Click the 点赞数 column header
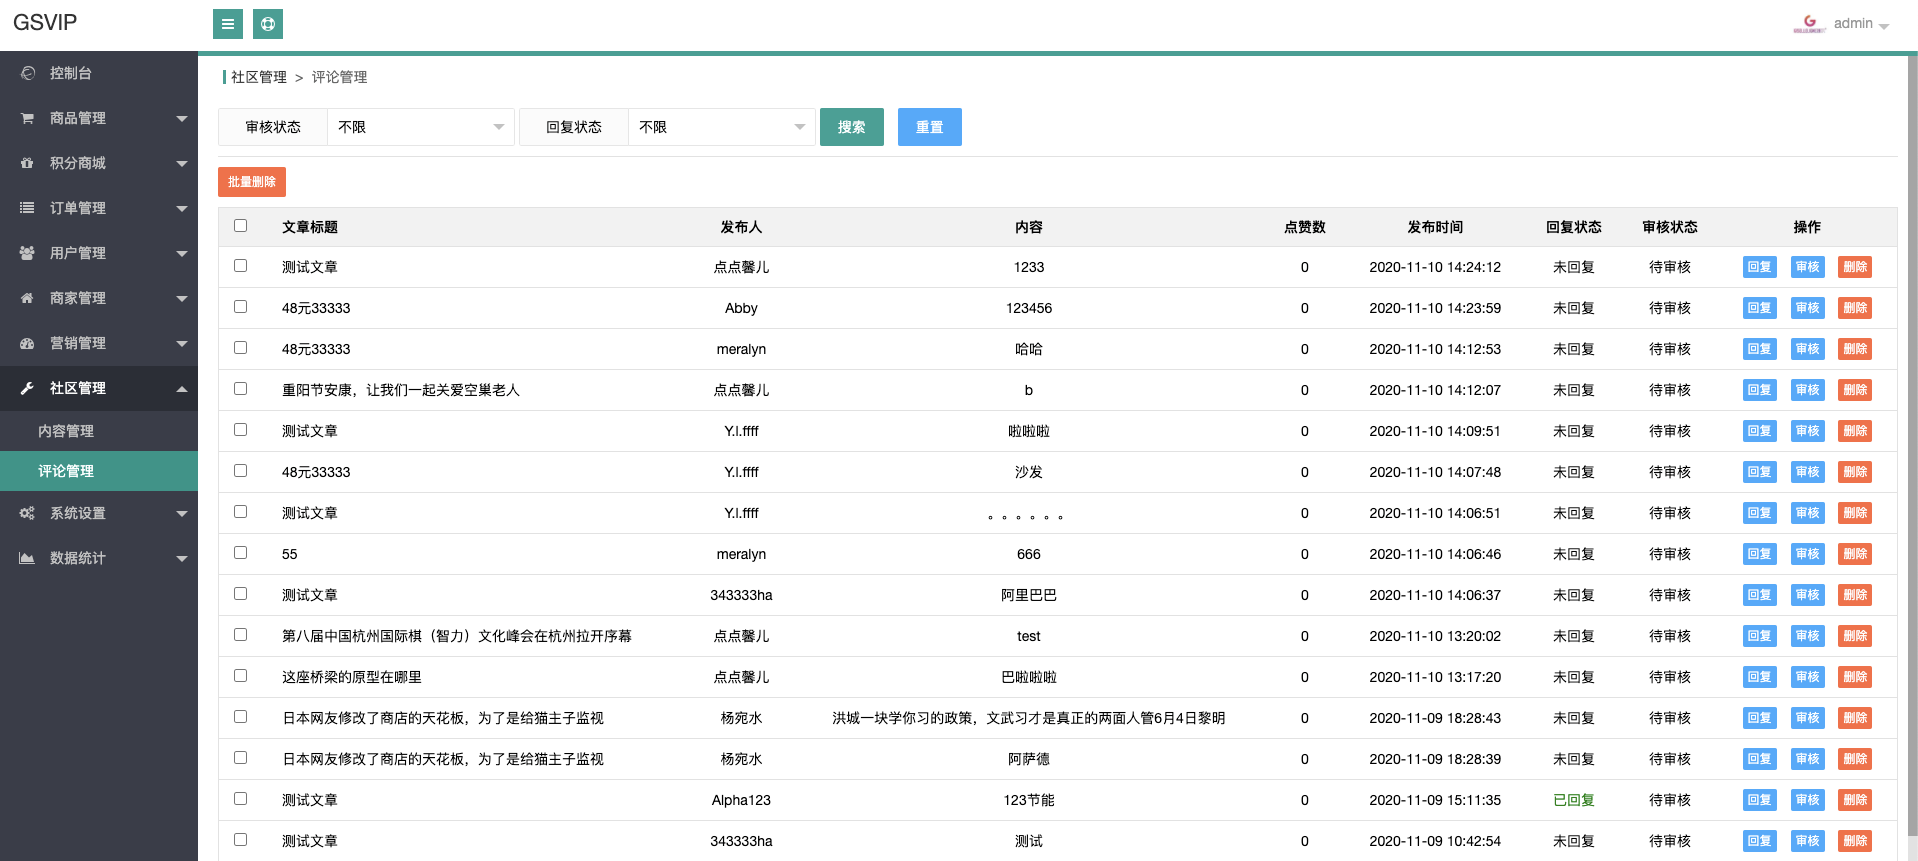Viewport: 1918px width, 861px height. coord(1305,227)
